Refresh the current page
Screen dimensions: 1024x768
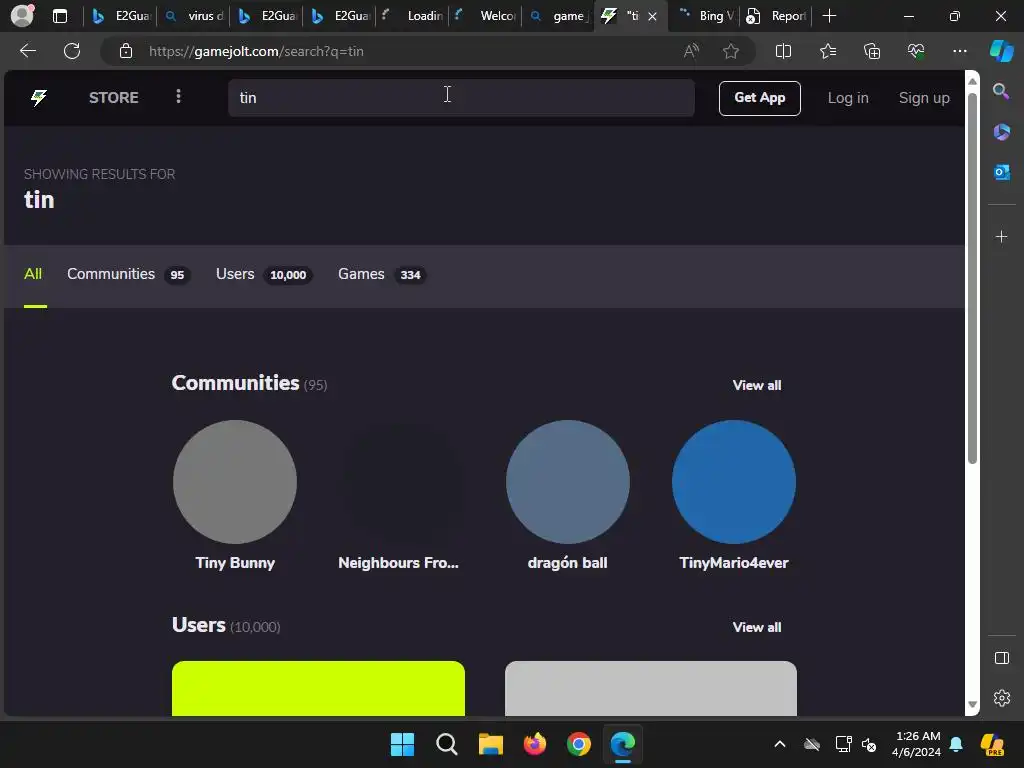pos(72,51)
